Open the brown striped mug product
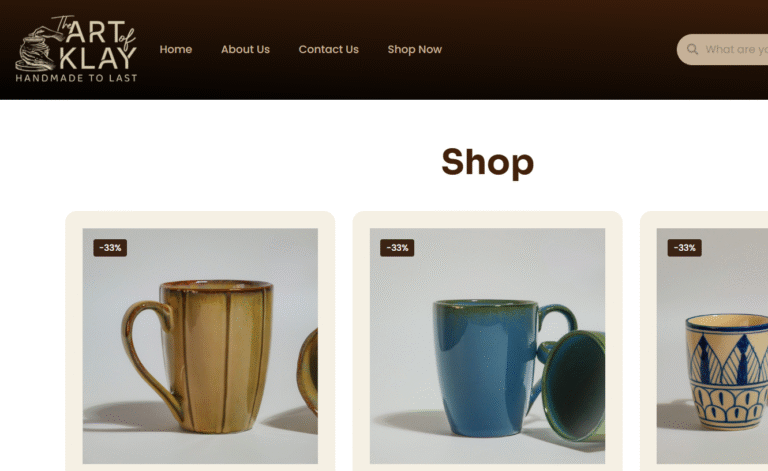768x471 pixels. pos(200,346)
